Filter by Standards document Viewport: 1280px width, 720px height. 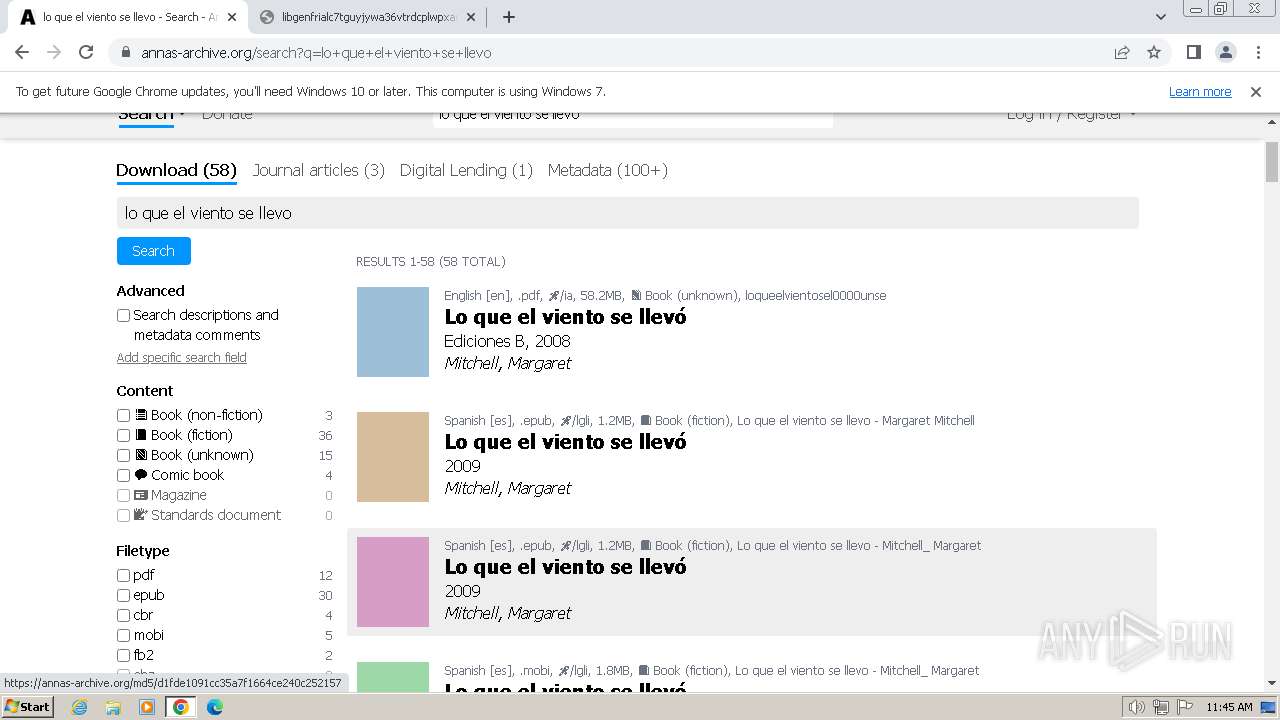123,515
